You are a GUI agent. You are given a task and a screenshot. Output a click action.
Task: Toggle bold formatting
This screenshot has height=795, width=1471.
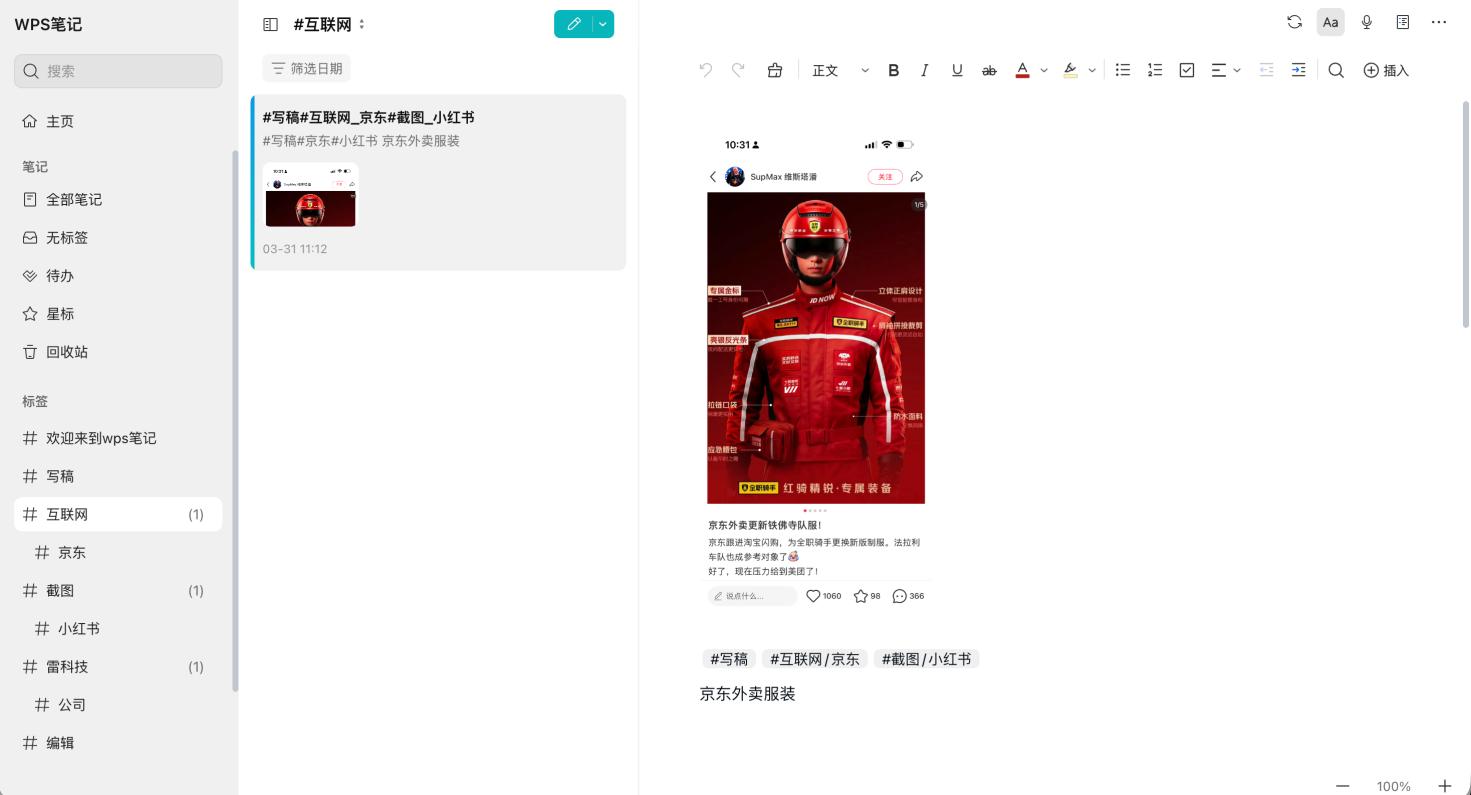pos(893,70)
